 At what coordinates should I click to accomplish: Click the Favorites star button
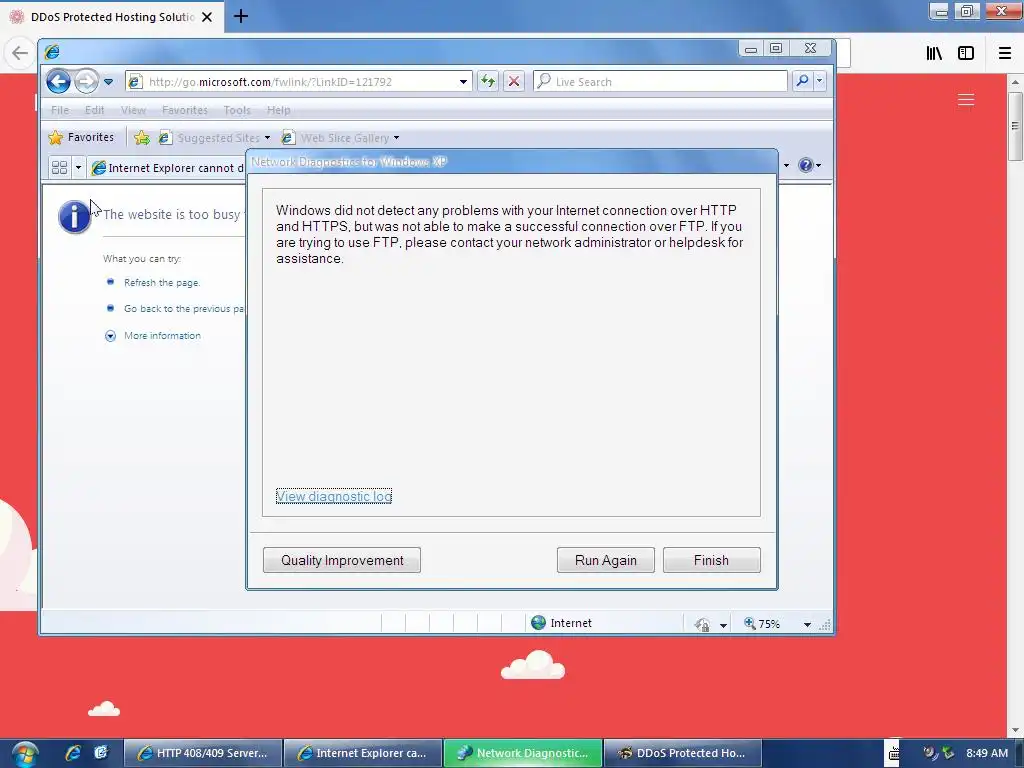[82, 137]
